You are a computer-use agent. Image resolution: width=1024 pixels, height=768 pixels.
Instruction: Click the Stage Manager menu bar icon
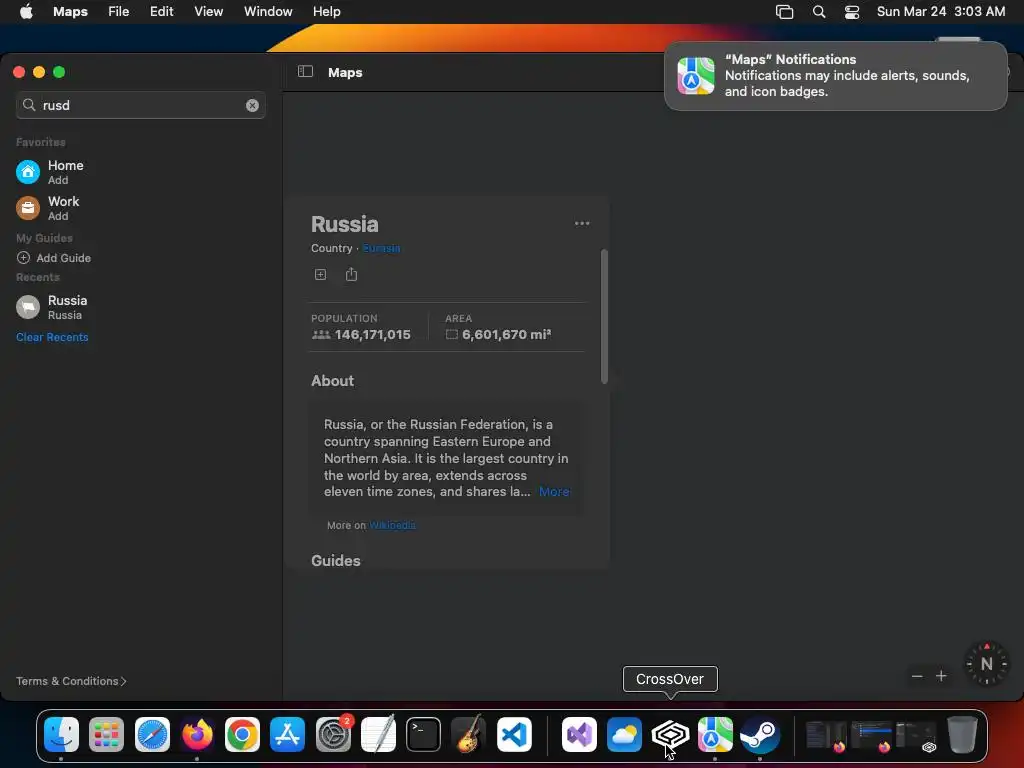point(784,12)
